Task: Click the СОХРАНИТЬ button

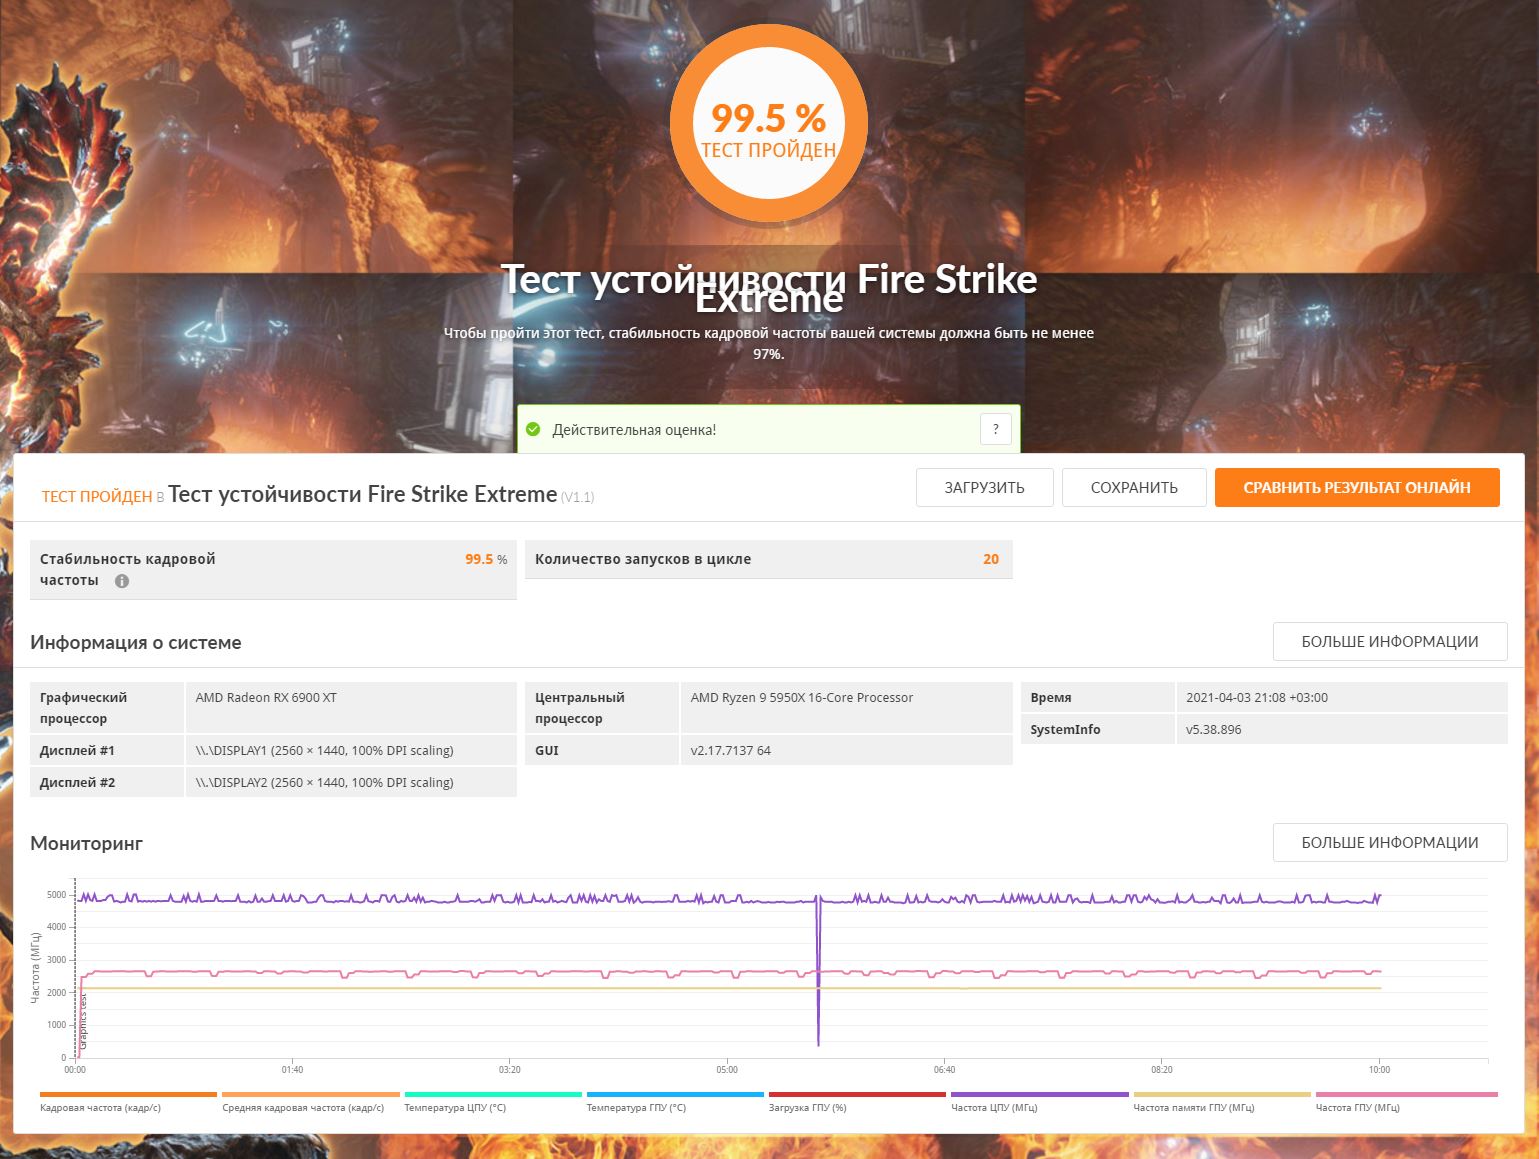Action: 1134,487
